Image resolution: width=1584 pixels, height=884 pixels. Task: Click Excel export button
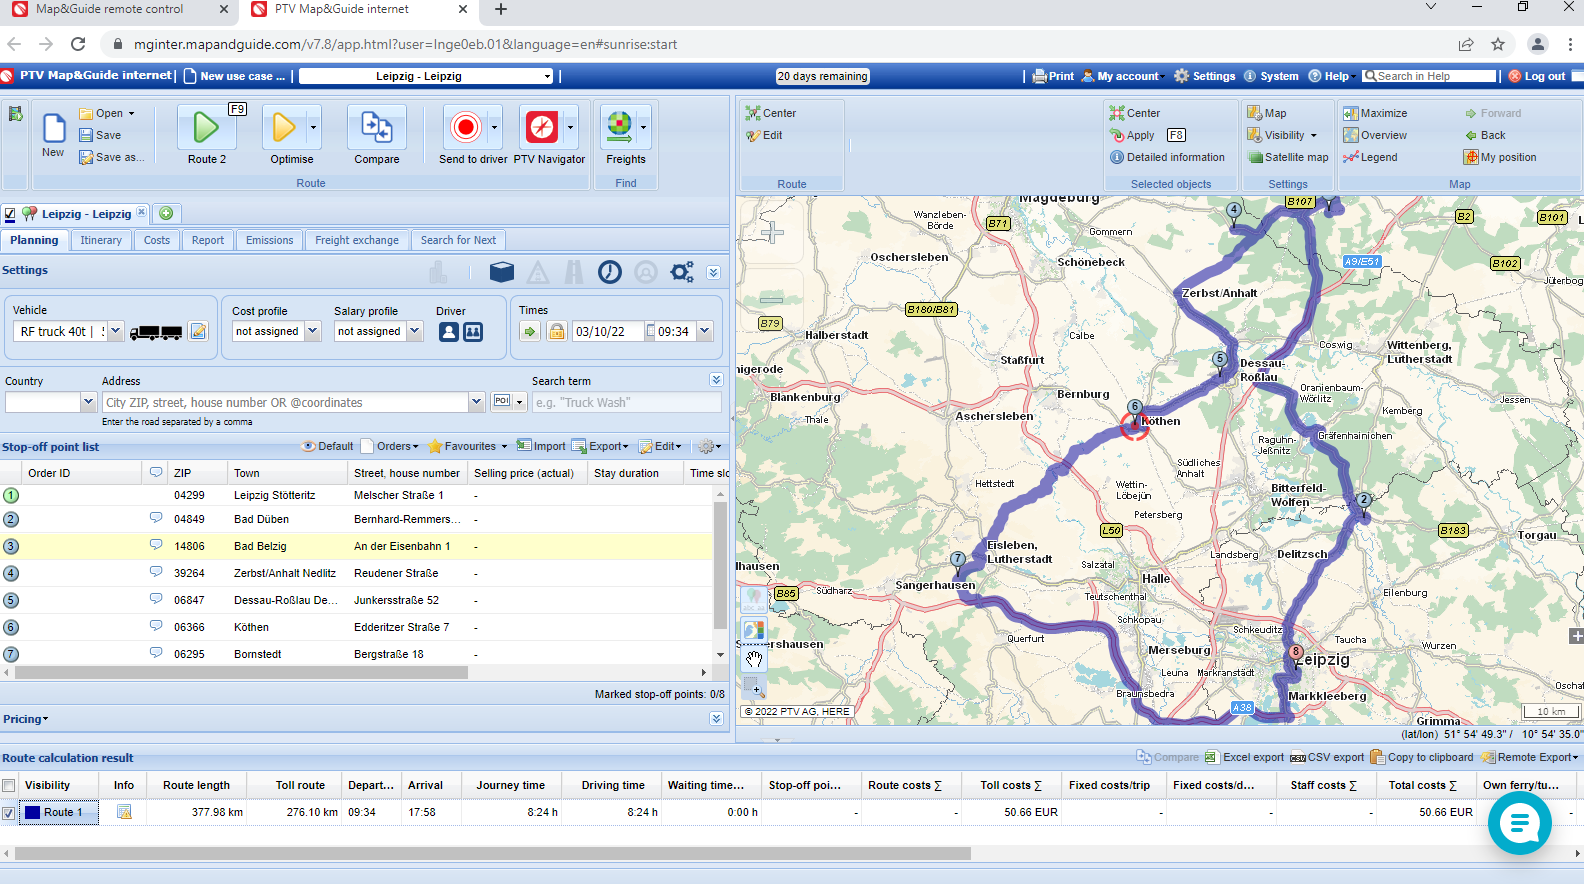pyautogui.click(x=1244, y=757)
